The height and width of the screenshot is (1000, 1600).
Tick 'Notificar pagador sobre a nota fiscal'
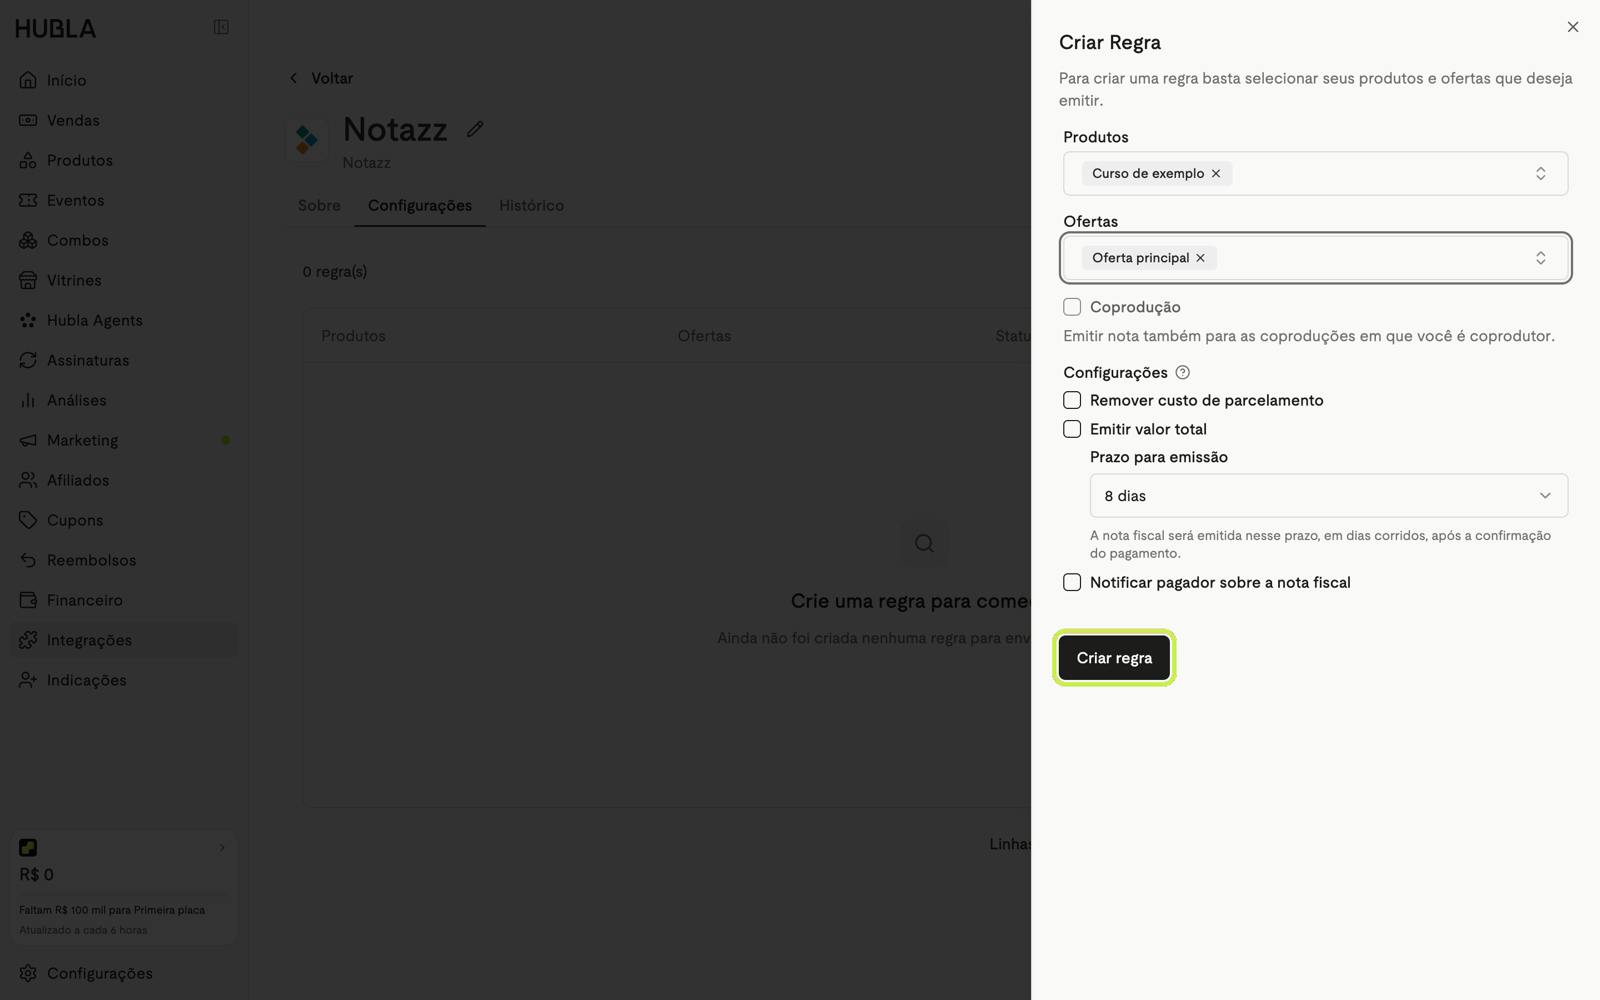coord(1072,582)
